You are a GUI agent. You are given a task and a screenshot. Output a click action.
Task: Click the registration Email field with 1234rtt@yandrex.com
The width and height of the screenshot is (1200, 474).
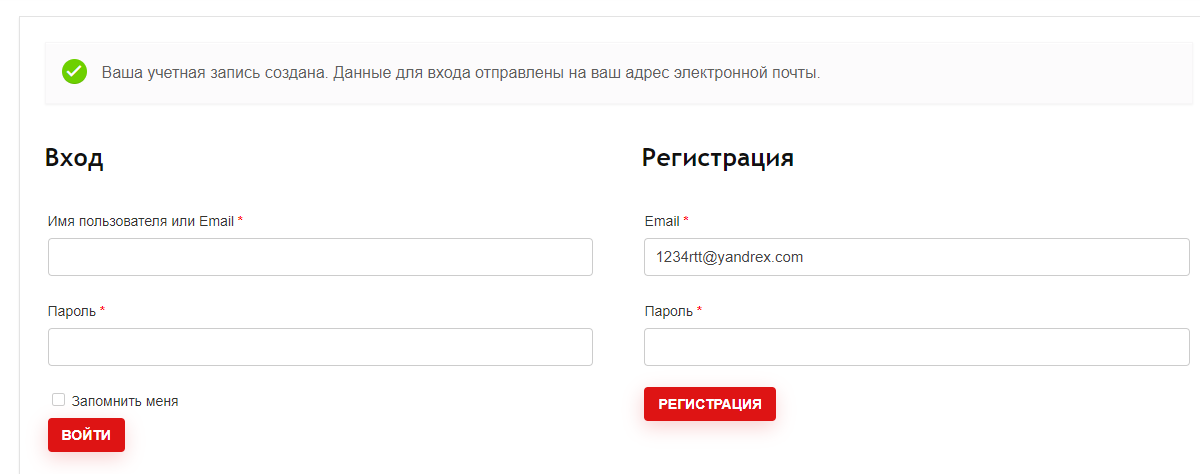[916, 257]
